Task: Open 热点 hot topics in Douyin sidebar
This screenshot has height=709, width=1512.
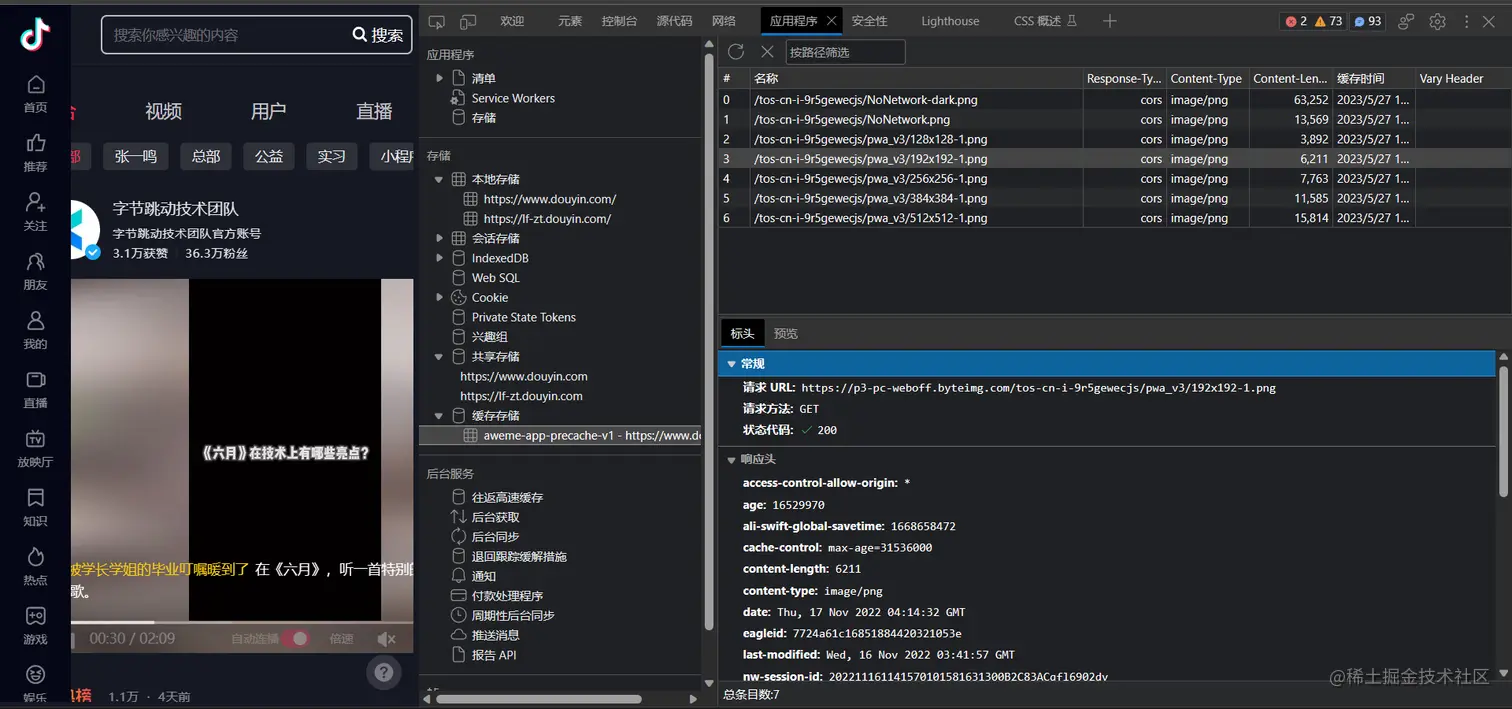Action: pyautogui.click(x=35, y=566)
